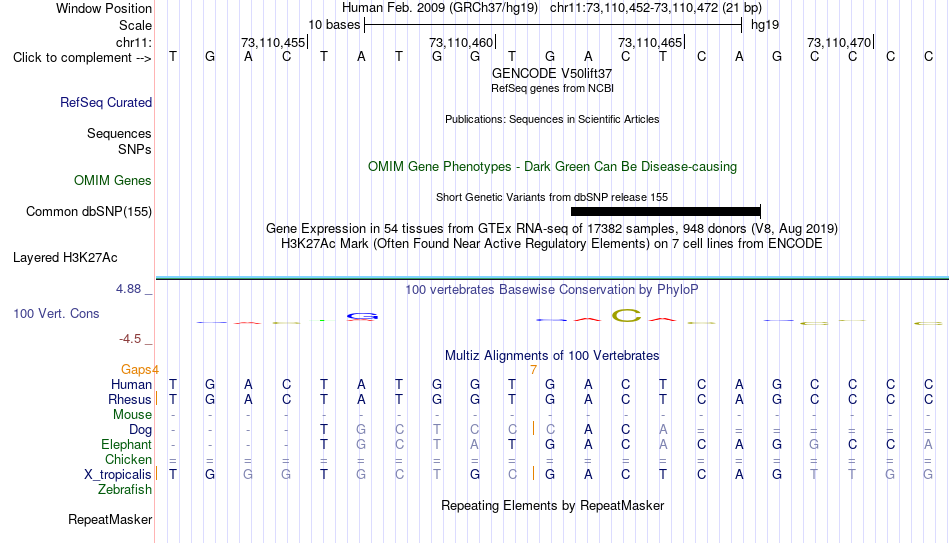Click the 'Click to complement -->' label
Screen dimensions: 950x543
click(x=82, y=58)
